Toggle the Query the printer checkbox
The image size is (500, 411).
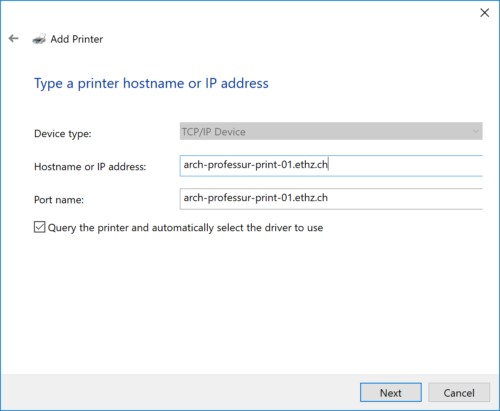[39, 227]
